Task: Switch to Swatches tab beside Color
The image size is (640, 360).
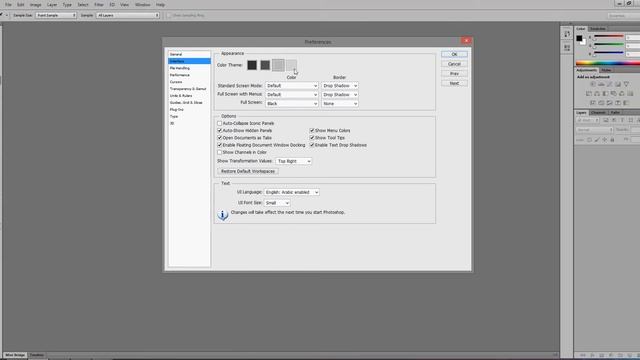Action: [x=598, y=29]
